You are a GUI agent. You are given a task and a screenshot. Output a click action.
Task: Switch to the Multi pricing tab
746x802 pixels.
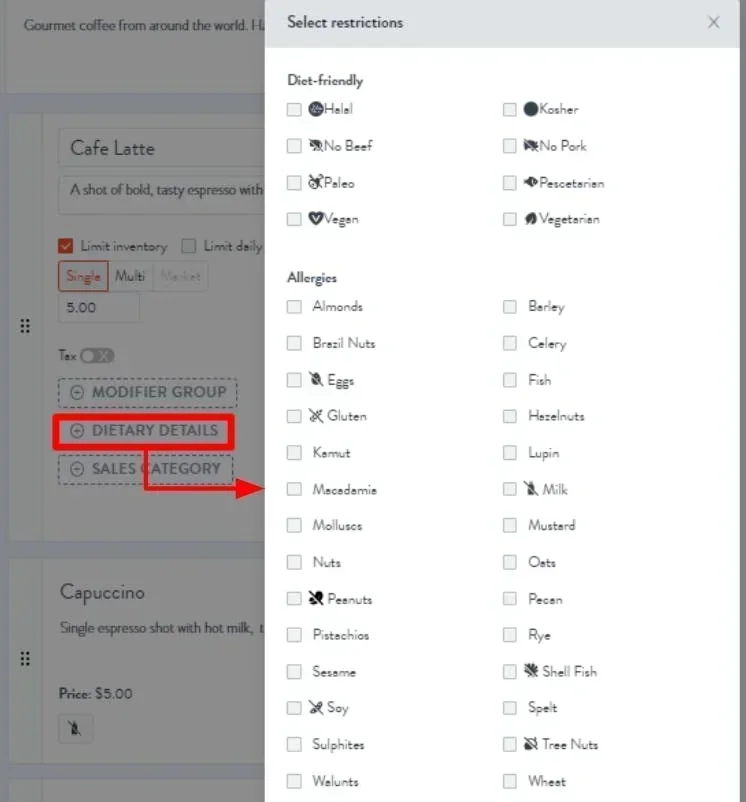point(130,276)
